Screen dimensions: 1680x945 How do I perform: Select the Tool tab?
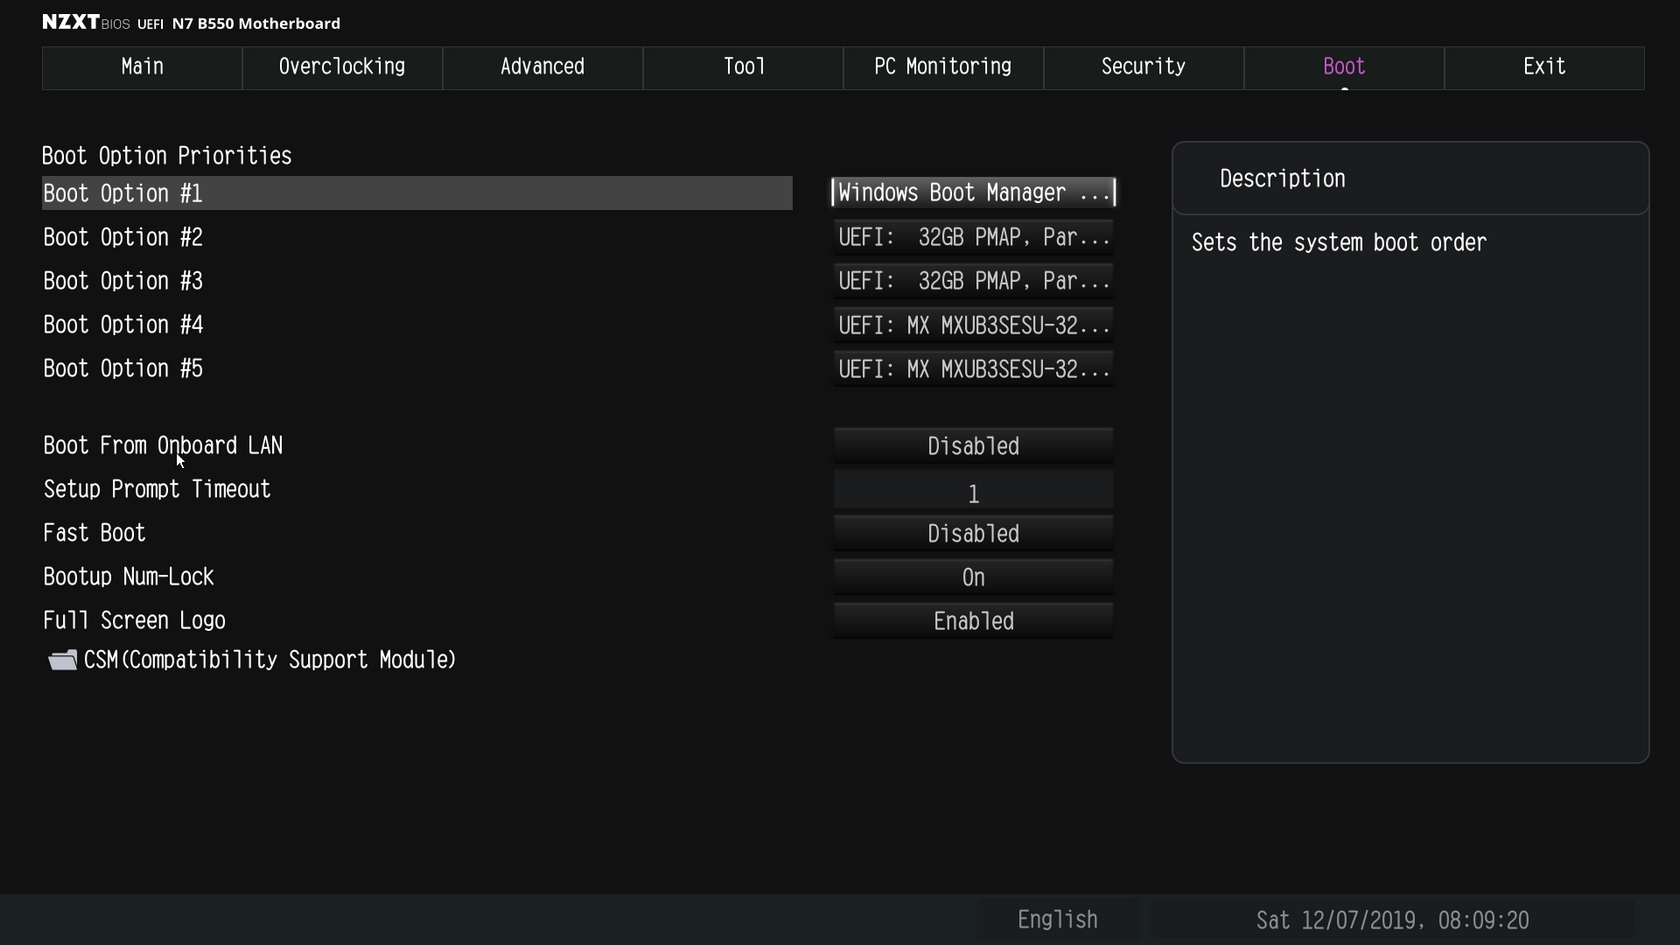743,67
